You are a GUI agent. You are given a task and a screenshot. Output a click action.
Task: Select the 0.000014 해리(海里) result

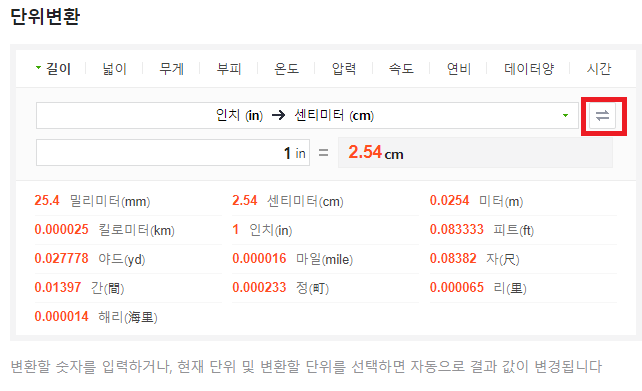pyautogui.click(x=96, y=316)
